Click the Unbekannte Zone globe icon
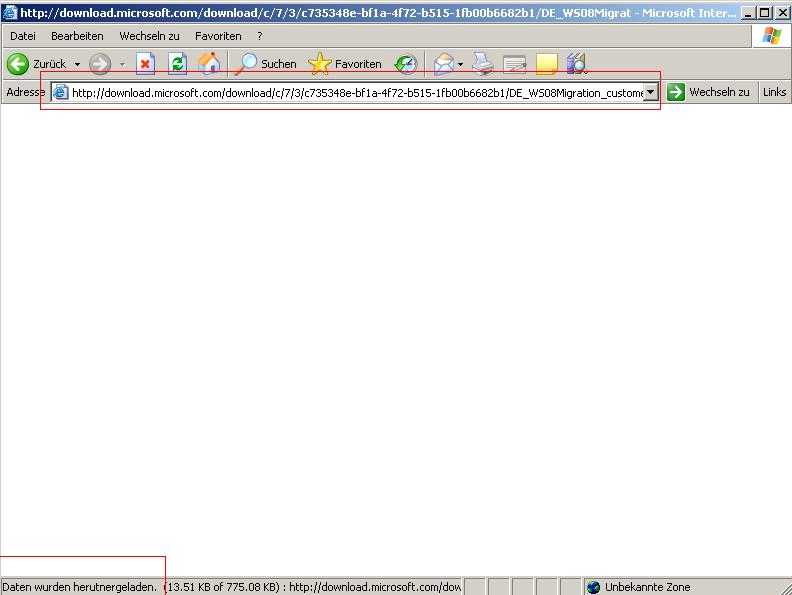This screenshot has height=595, width=792. pos(593,587)
